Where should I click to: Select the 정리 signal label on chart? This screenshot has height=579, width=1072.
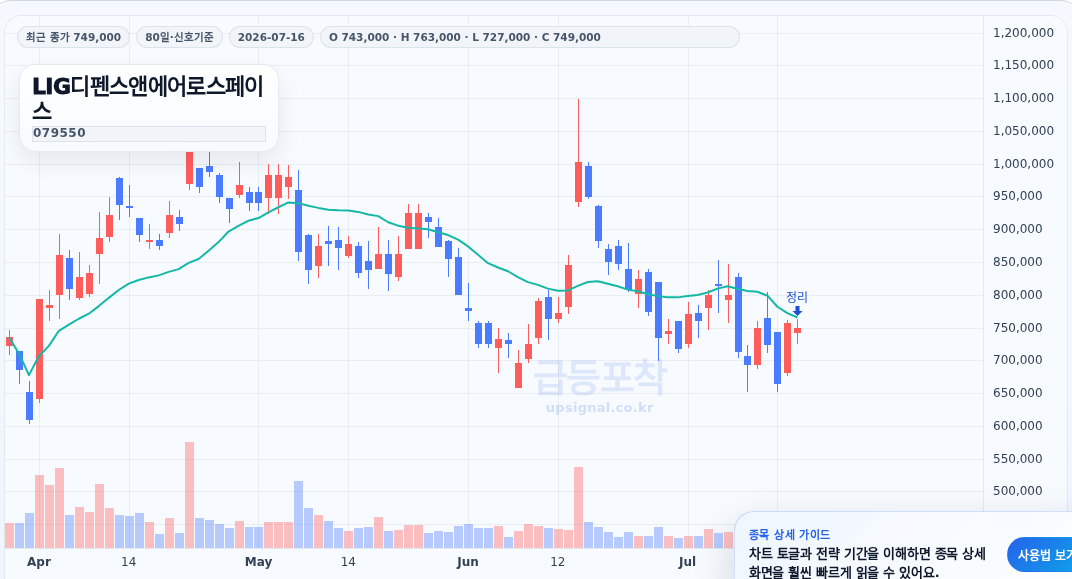pyautogui.click(x=796, y=297)
